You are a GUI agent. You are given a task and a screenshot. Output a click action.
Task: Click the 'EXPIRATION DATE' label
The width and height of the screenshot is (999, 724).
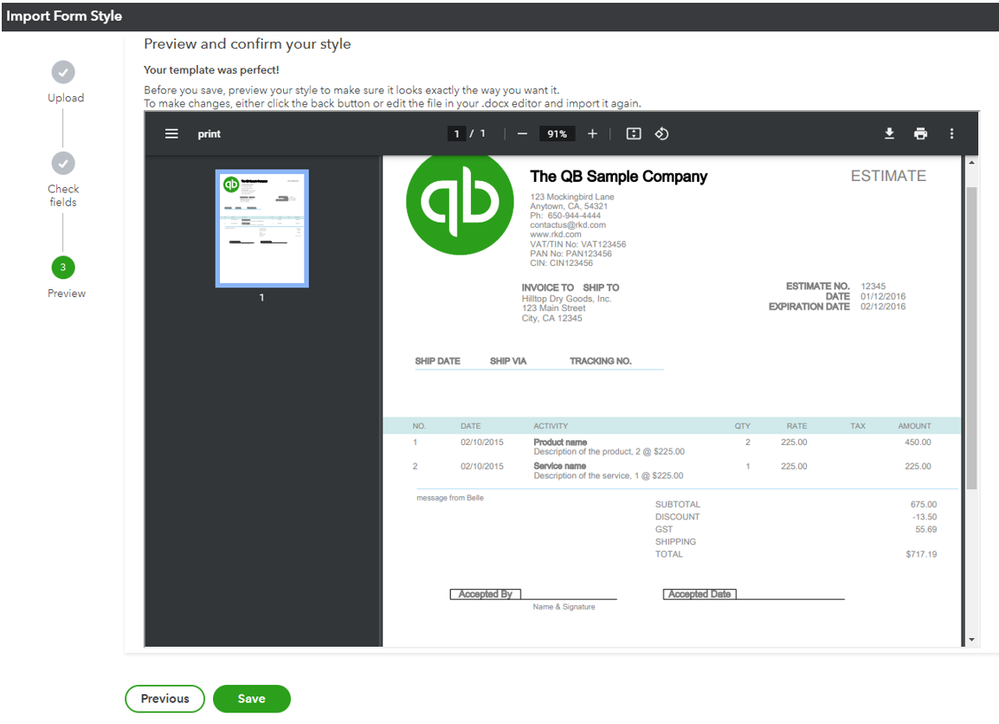click(x=809, y=307)
